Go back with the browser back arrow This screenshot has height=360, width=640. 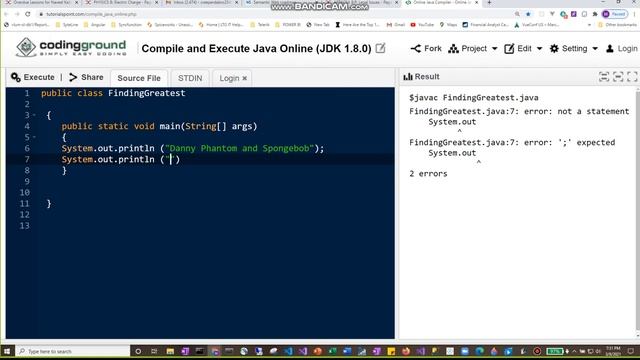[6, 14]
